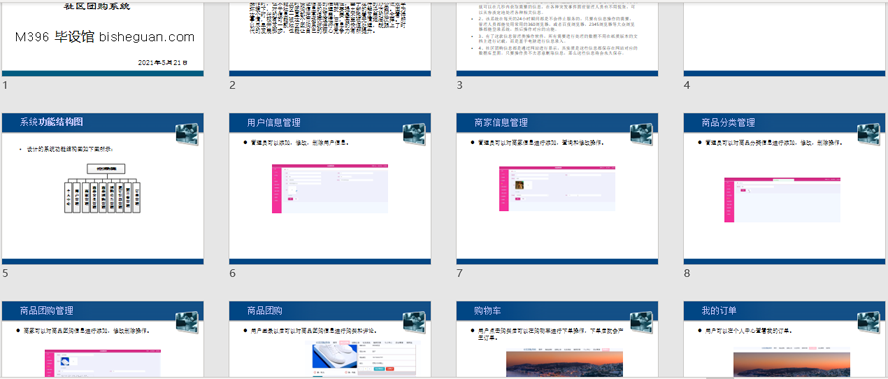Select the blank slide 4 thumbnail
The height and width of the screenshot is (379, 888).
(x=785, y=39)
